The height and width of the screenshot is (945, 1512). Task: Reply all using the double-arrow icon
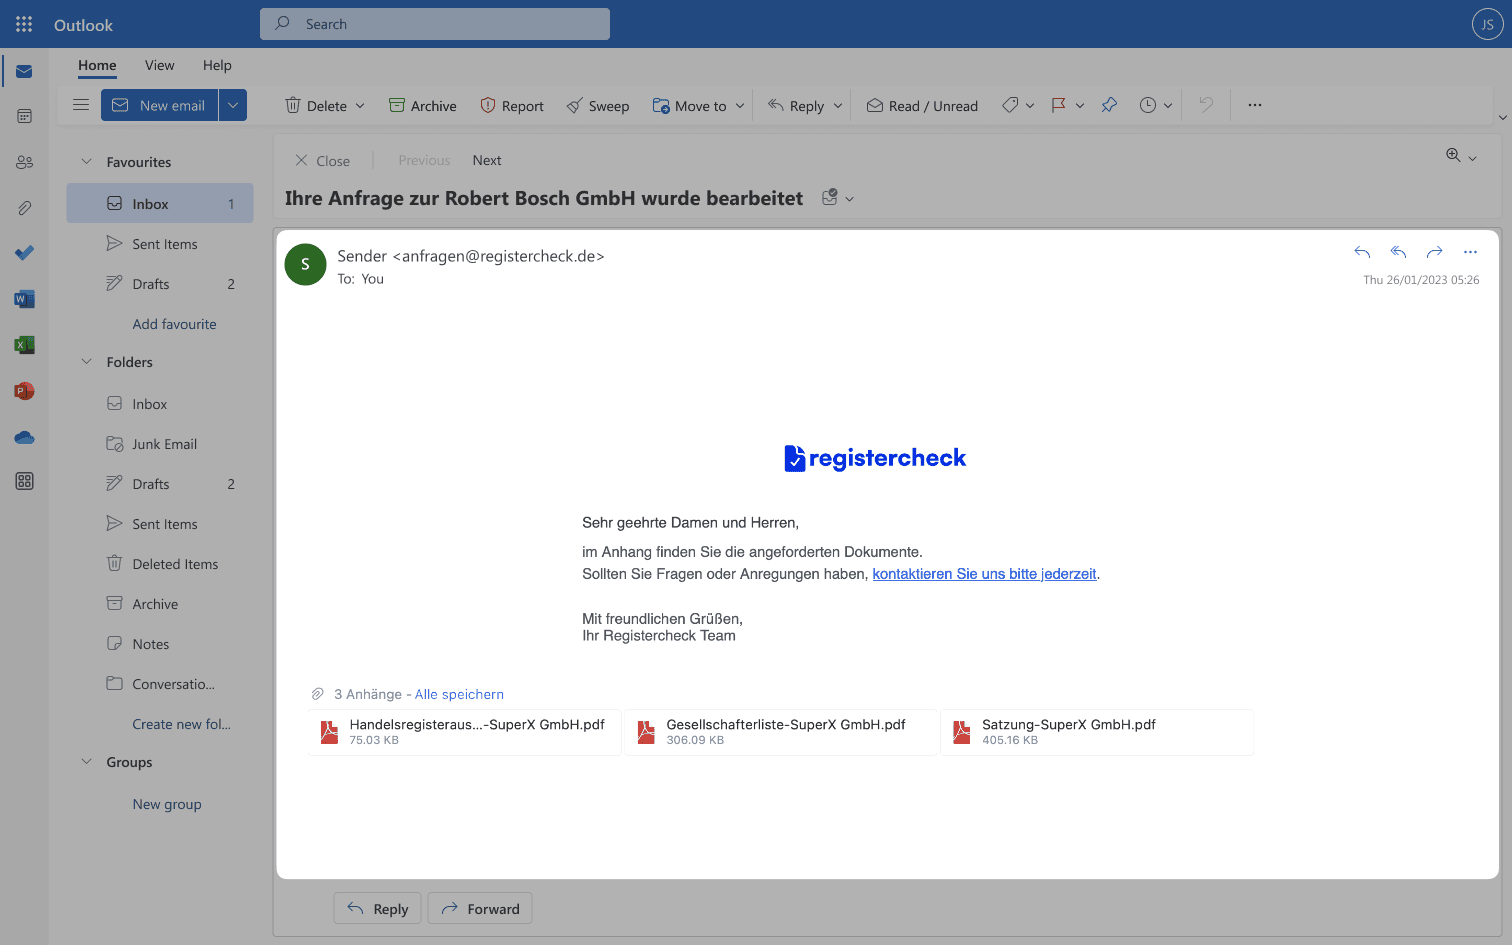pyautogui.click(x=1398, y=252)
